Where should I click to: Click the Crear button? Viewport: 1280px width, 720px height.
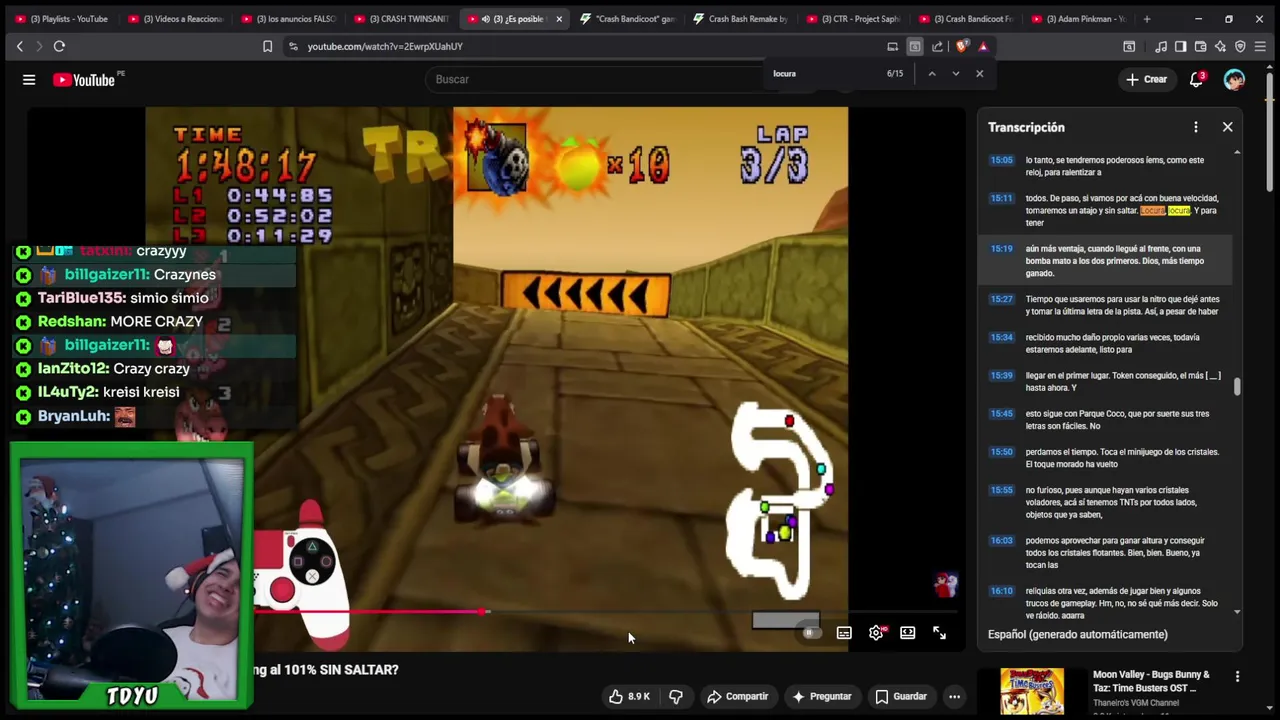pyautogui.click(x=1146, y=79)
